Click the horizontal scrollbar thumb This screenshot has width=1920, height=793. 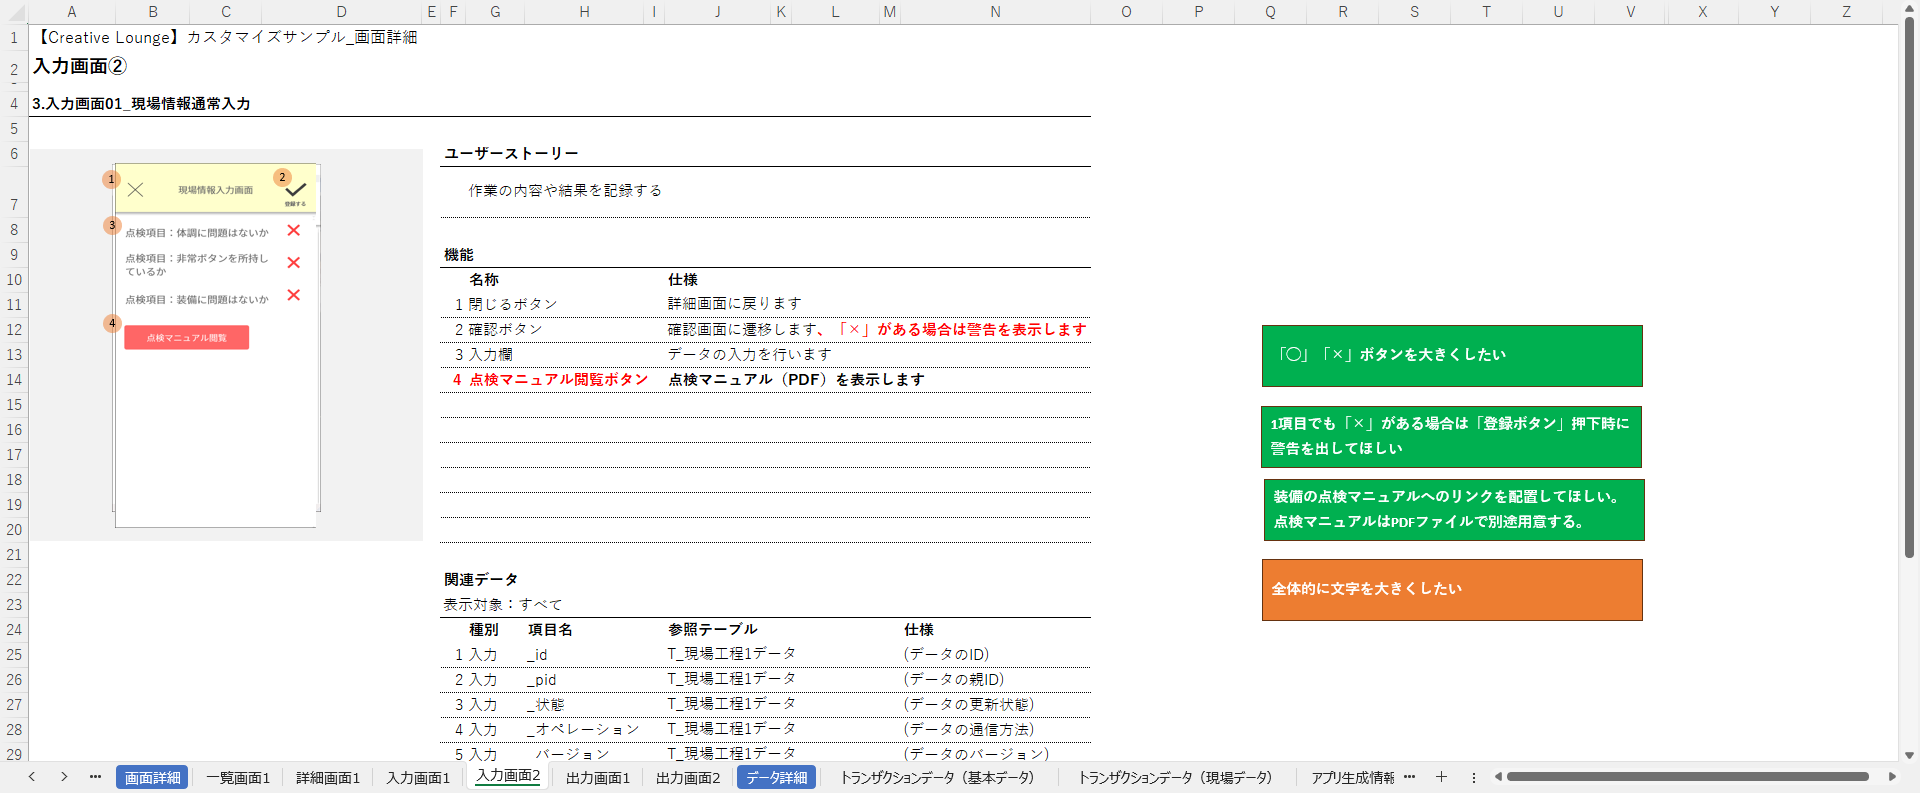1688,777
